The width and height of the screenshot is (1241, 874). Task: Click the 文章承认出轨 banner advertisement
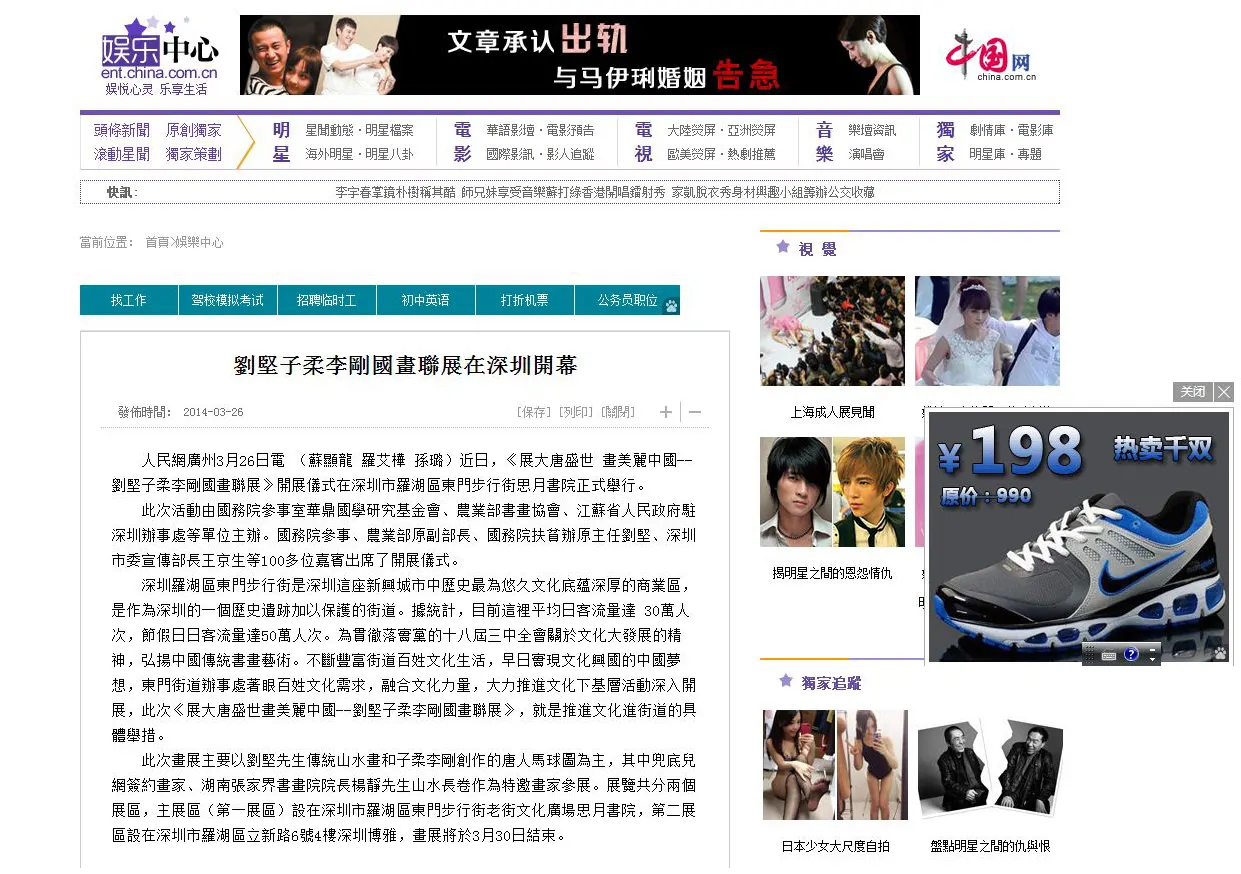tap(580, 55)
